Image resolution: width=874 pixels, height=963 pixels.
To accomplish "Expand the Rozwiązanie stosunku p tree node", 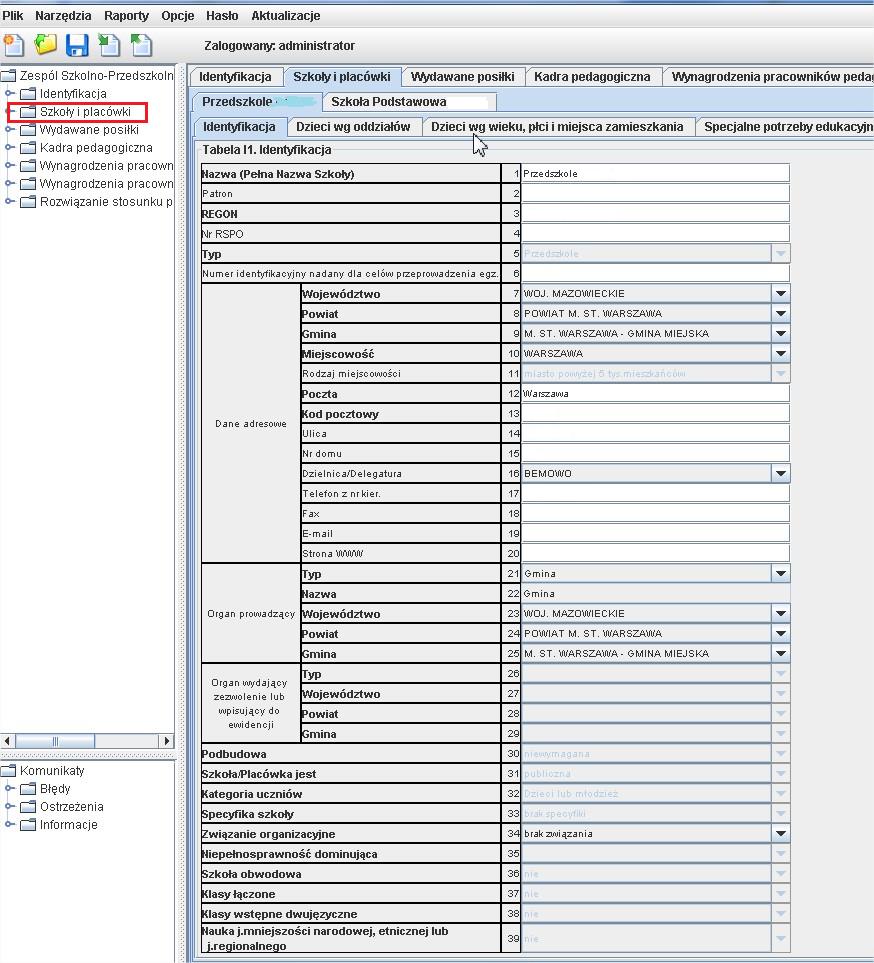I will 9,201.
